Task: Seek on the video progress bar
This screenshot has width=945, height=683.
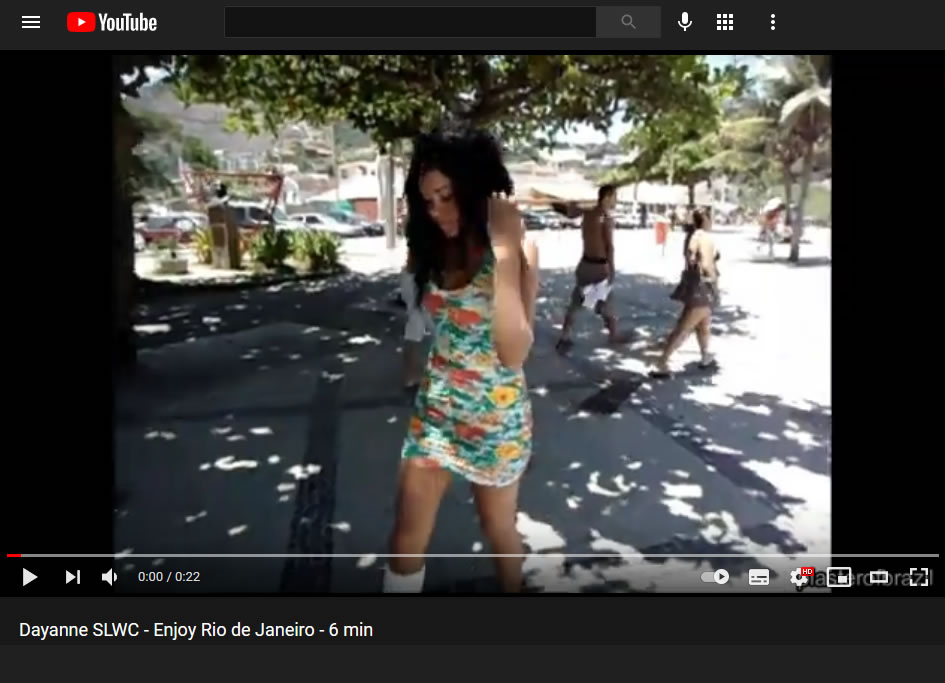Action: click(x=470, y=555)
